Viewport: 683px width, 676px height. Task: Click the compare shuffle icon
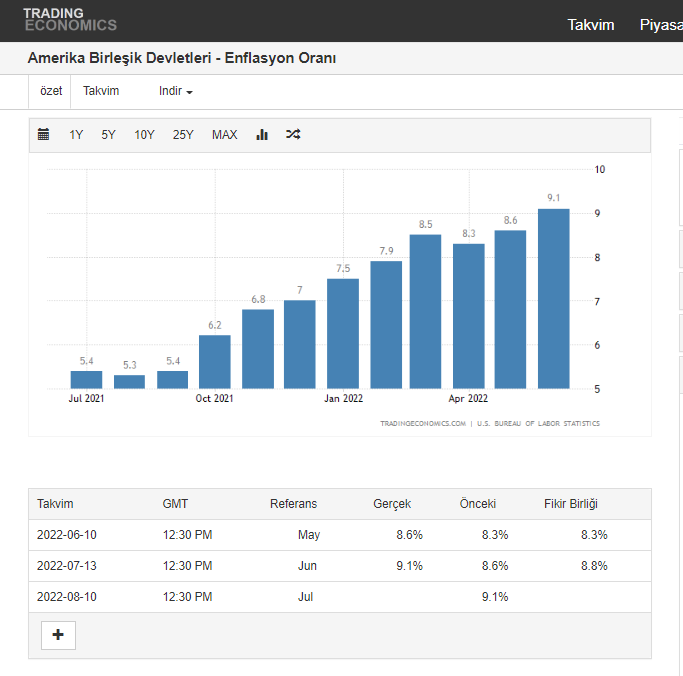(x=292, y=135)
